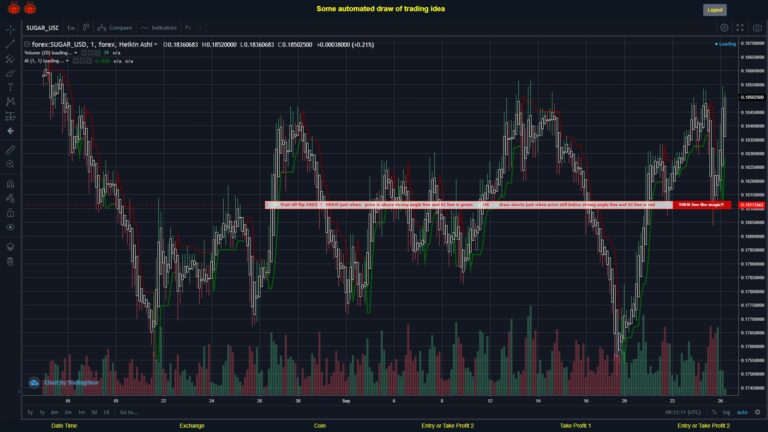Change the 1m interval selector

(x=71, y=28)
